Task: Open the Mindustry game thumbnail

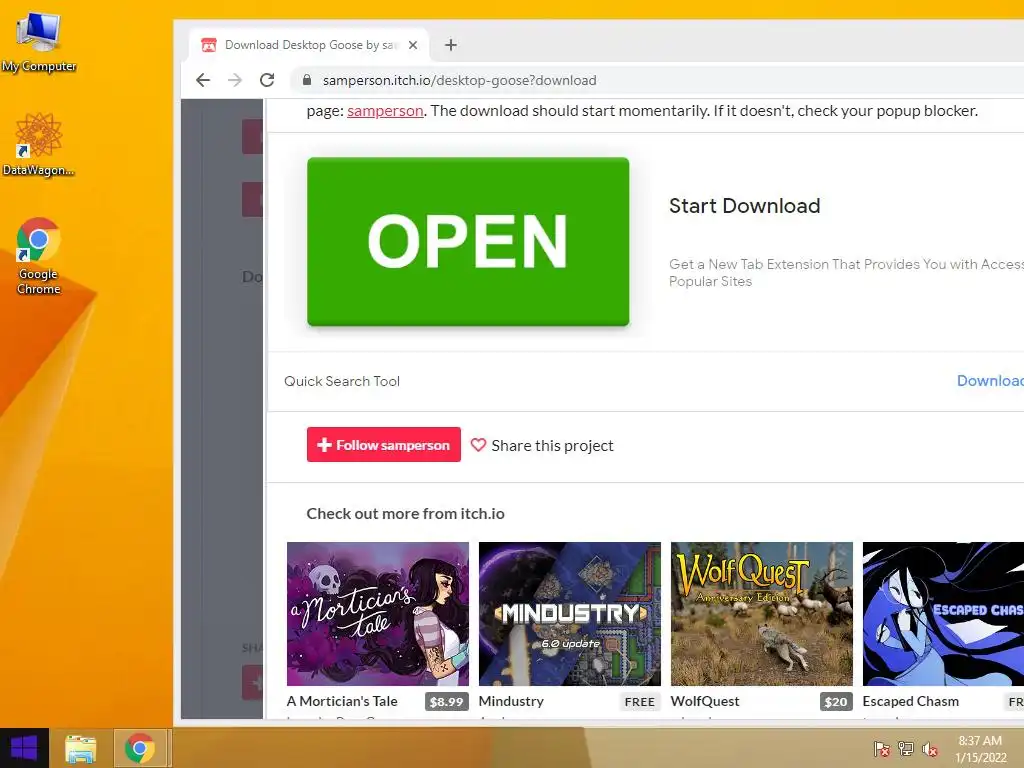Action: pyautogui.click(x=570, y=614)
